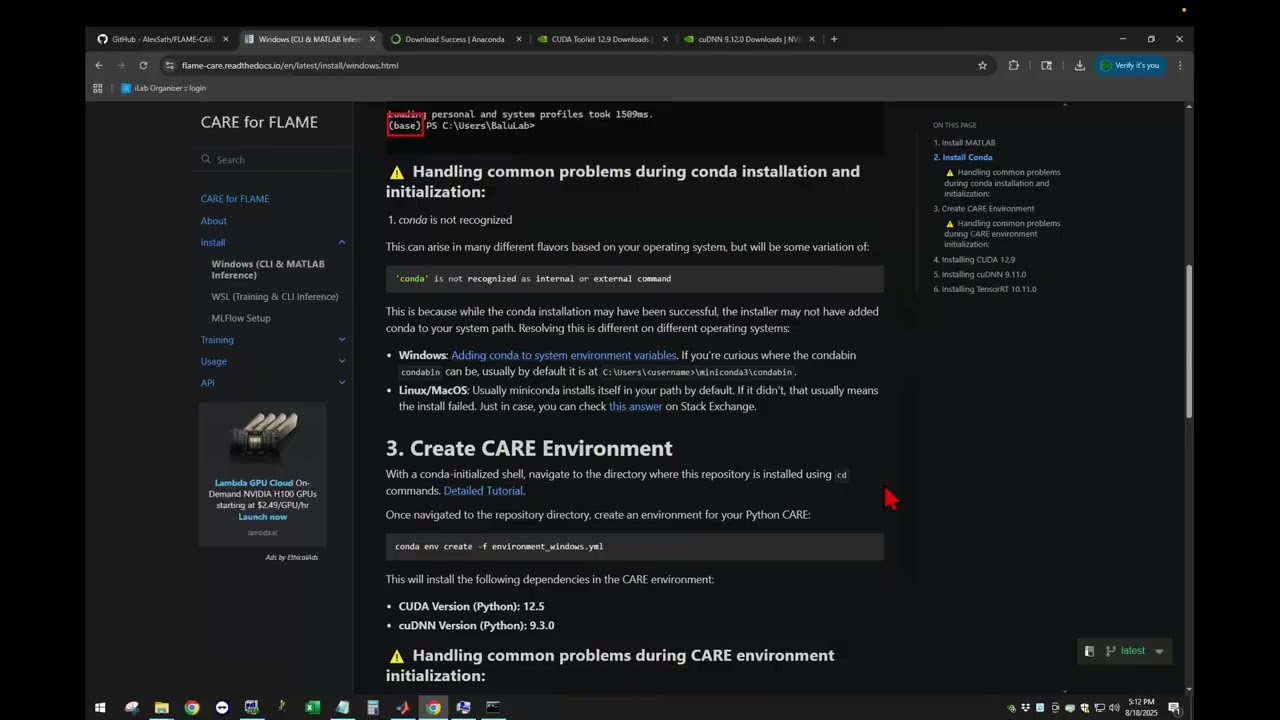1280x720 pixels.
Task: Click the Lambda GPU Cloud ad image
Action: [263, 439]
